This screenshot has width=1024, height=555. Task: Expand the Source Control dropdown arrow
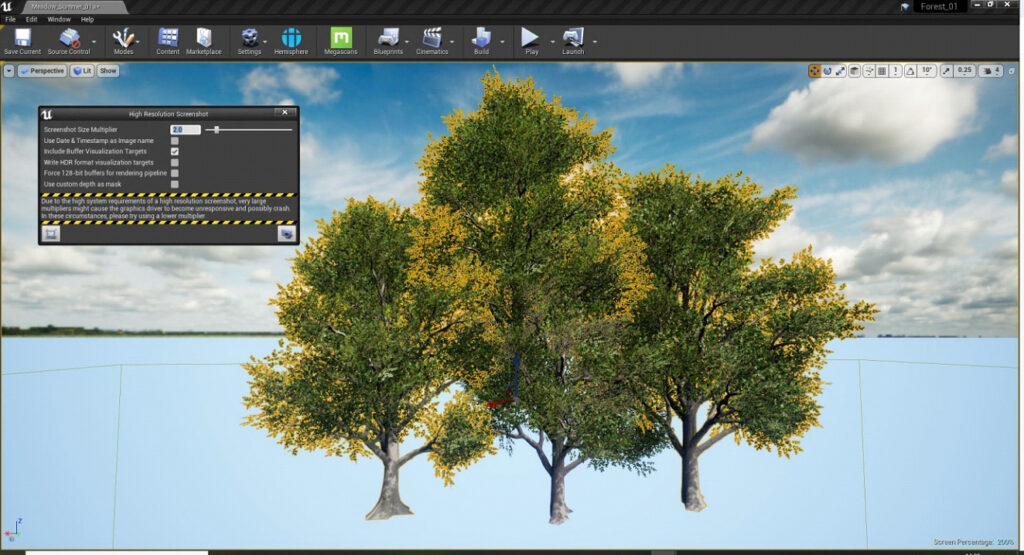click(x=95, y=42)
